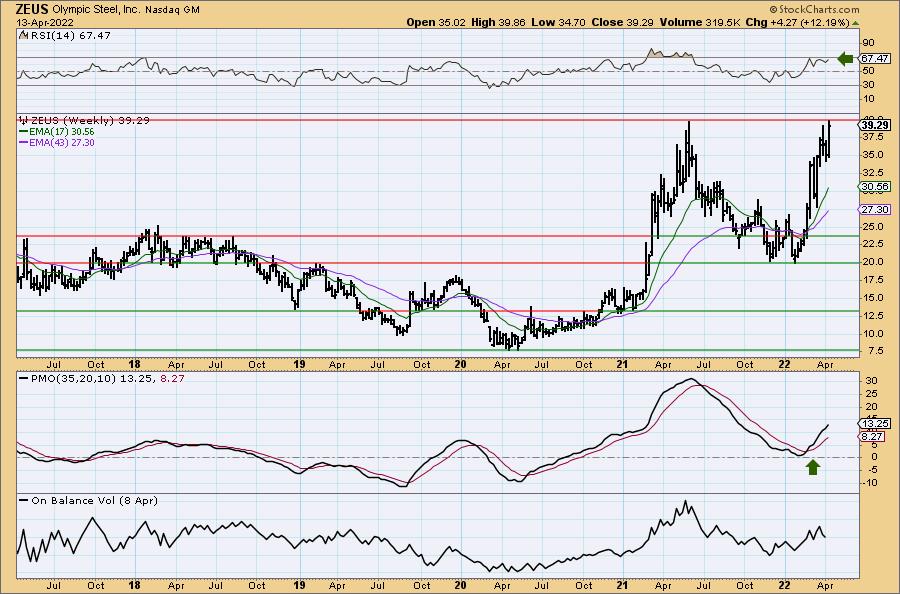Click the 17.5 price axis label
900x594 pixels.
[872, 279]
